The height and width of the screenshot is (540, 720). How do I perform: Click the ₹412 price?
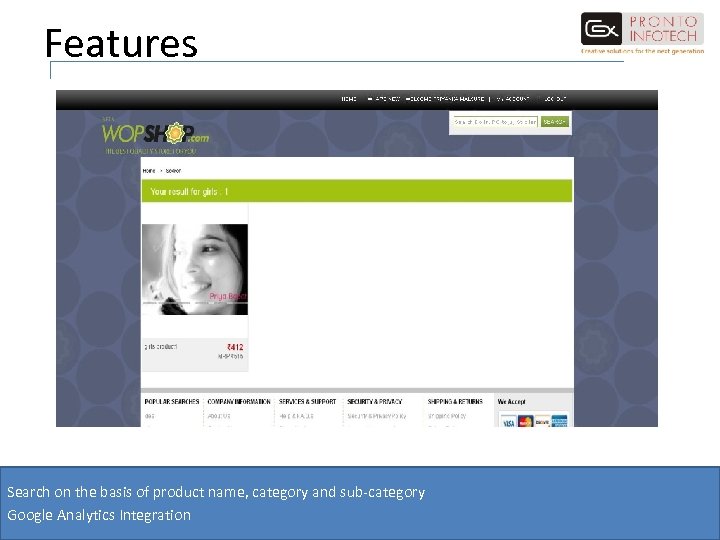(235, 347)
